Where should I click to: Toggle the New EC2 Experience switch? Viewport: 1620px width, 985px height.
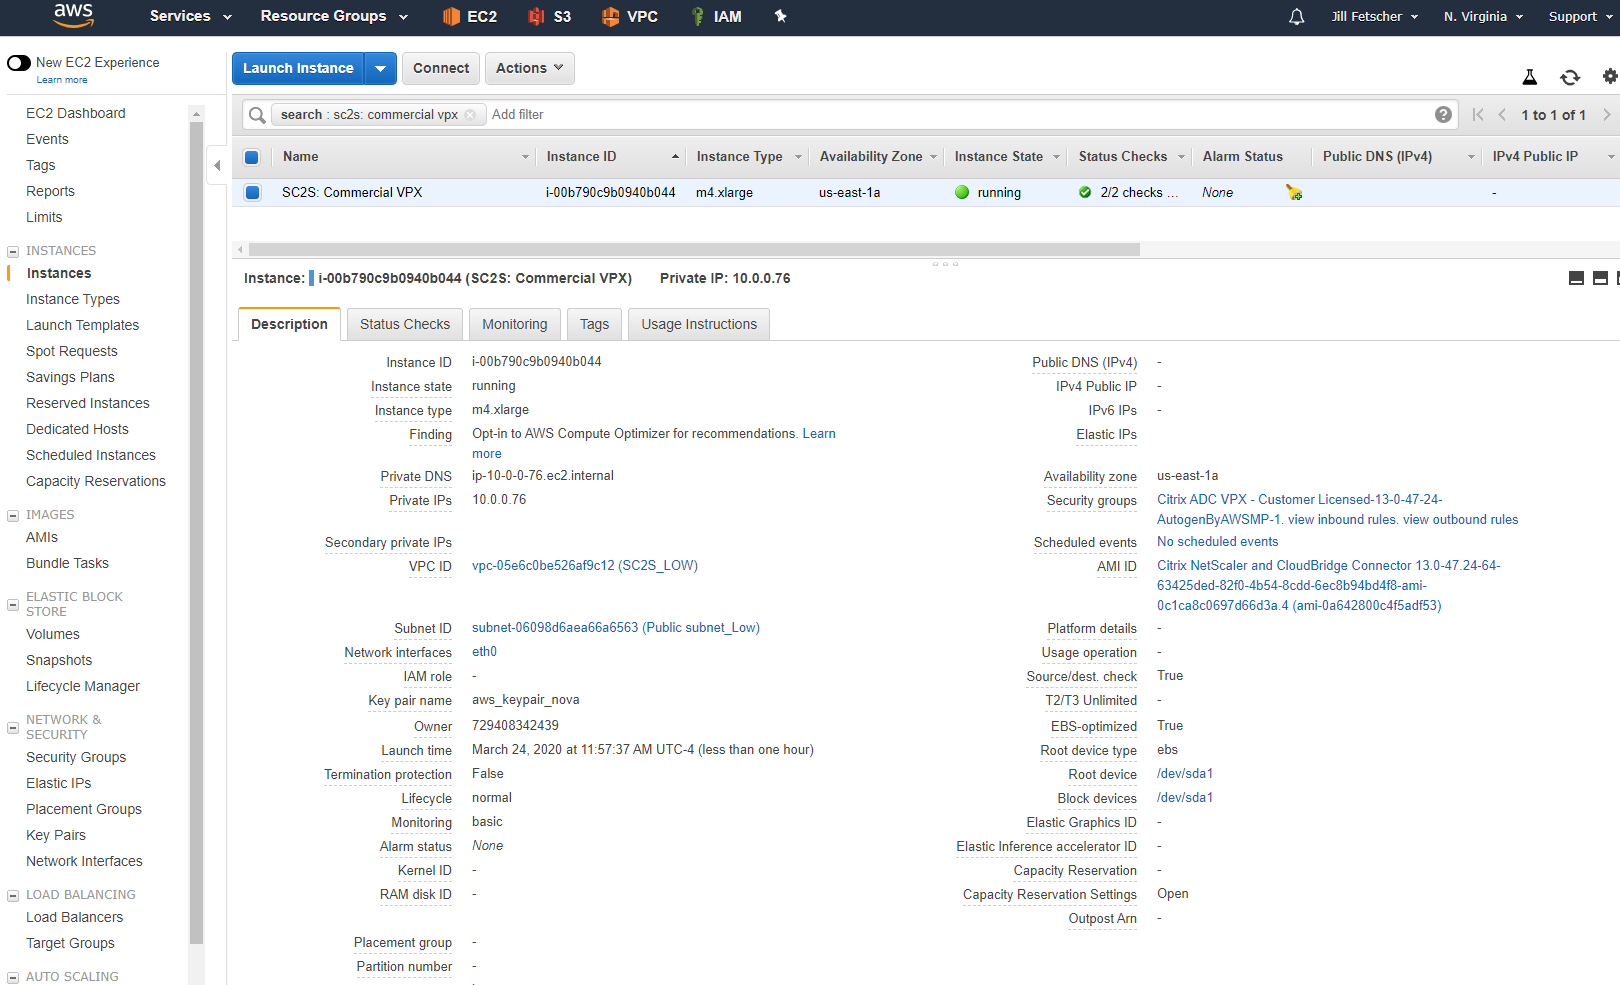pos(19,63)
